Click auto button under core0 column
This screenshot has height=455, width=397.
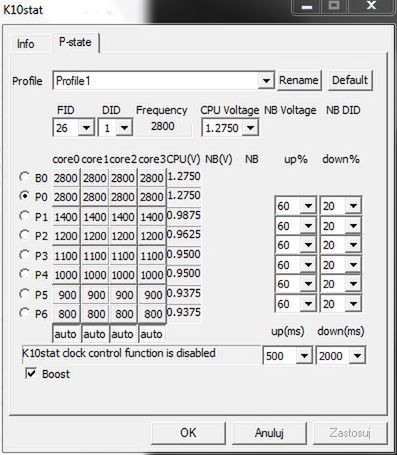coord(66,334)
